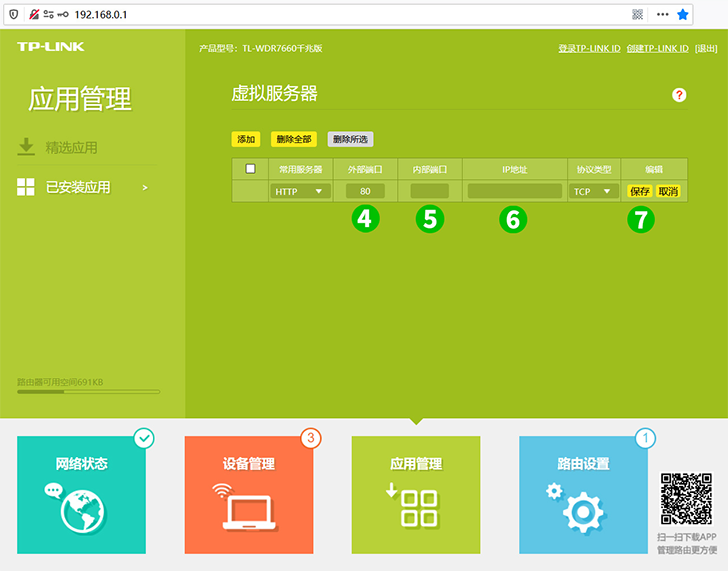Click the laptop icon in 设备管理 tile
Image resolution: width=728 pixels, height=571 pixels.
point(249,513)
